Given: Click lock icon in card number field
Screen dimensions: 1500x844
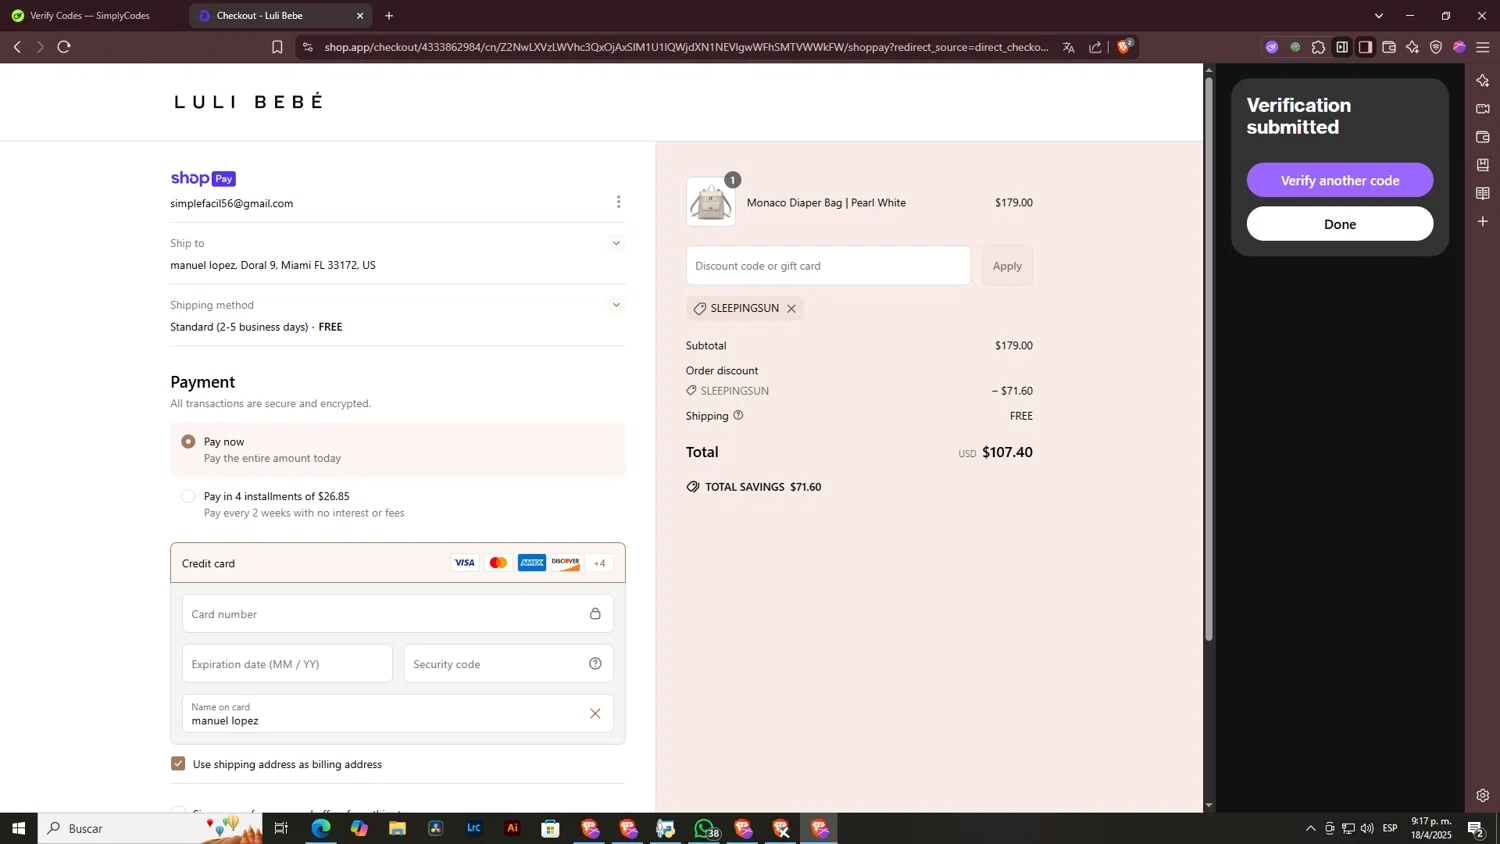Looking at the screenshot, I should (595, 614).
